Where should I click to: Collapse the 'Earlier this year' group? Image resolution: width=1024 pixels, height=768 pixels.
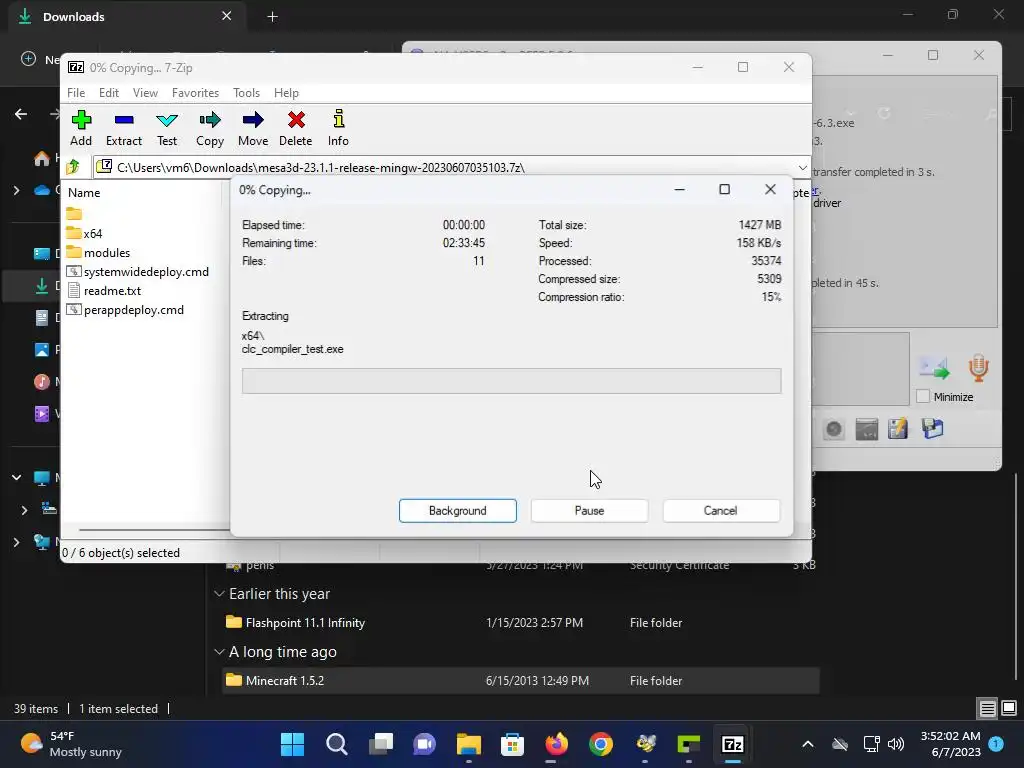[219, 594]
